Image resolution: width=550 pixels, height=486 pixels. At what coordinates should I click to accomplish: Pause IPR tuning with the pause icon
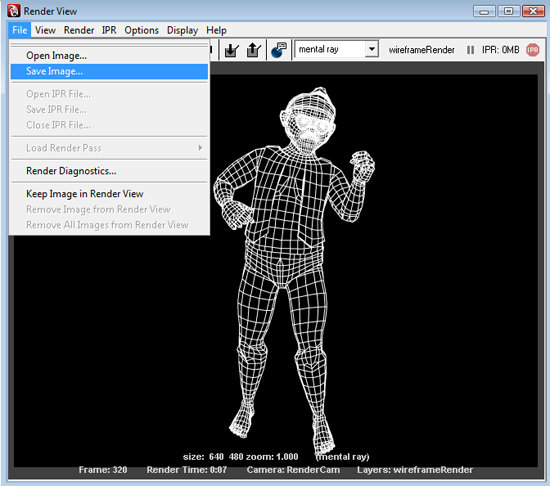(x=470, y=50)
